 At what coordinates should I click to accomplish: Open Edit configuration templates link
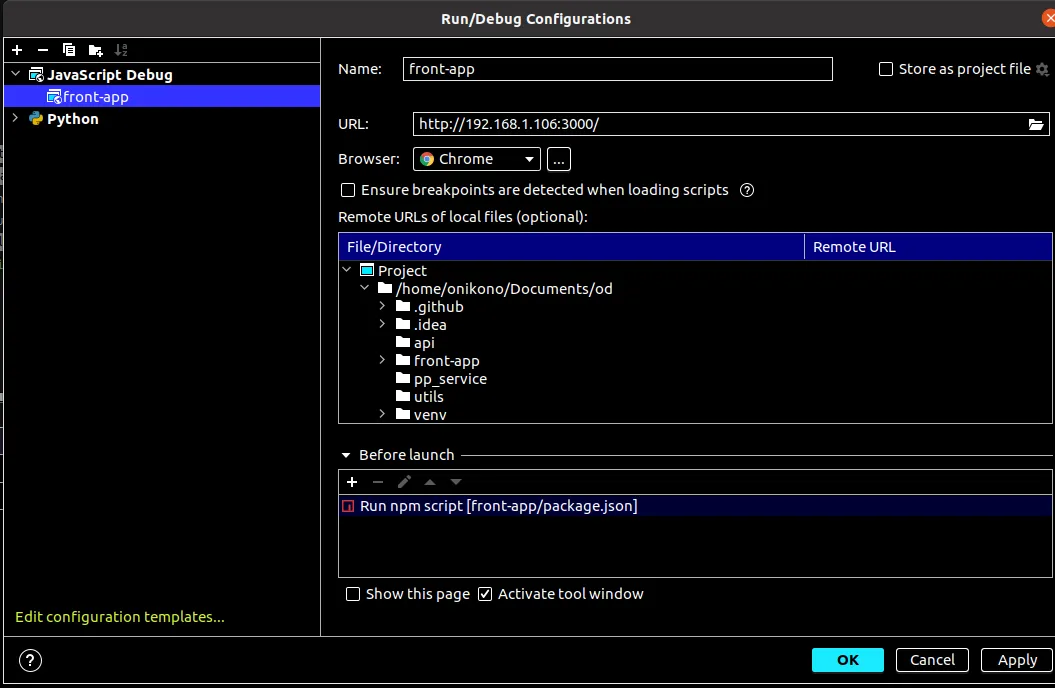click(x=120, y=617)
